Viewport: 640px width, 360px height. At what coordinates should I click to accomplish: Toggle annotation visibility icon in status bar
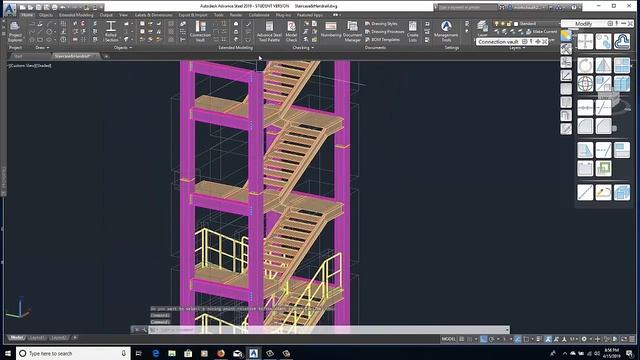pos(548,339)
